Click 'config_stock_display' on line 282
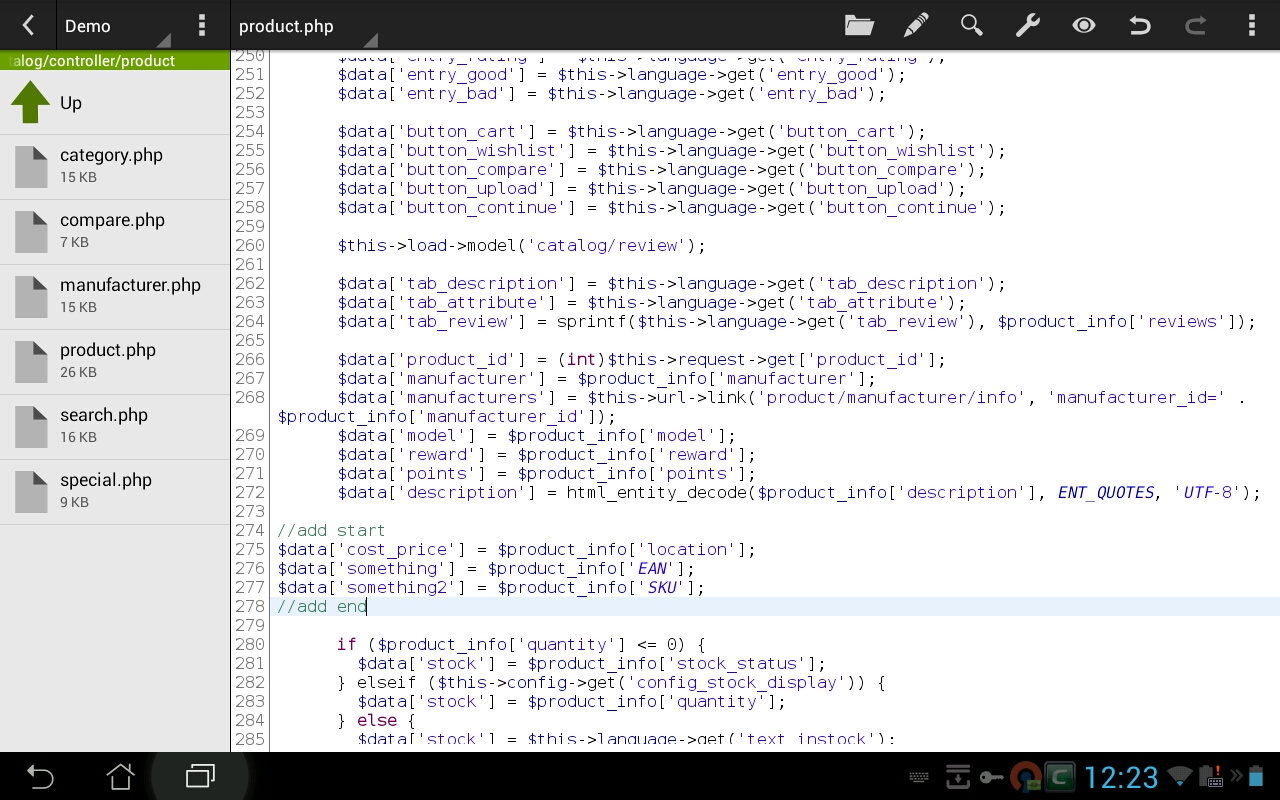 pyautogui.click(x=737, y=682)
